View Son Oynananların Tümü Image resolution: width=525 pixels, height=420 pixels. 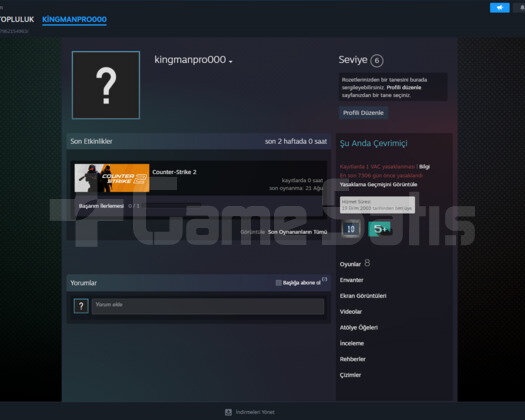coord(297,232)
